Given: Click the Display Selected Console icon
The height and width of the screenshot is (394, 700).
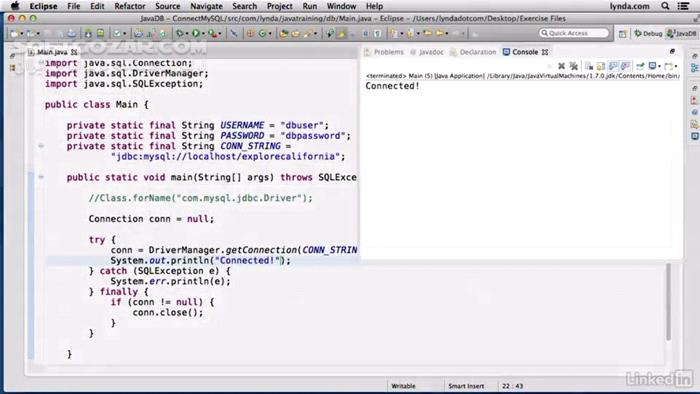Looking at the screenshot, I should pos(652,66).
